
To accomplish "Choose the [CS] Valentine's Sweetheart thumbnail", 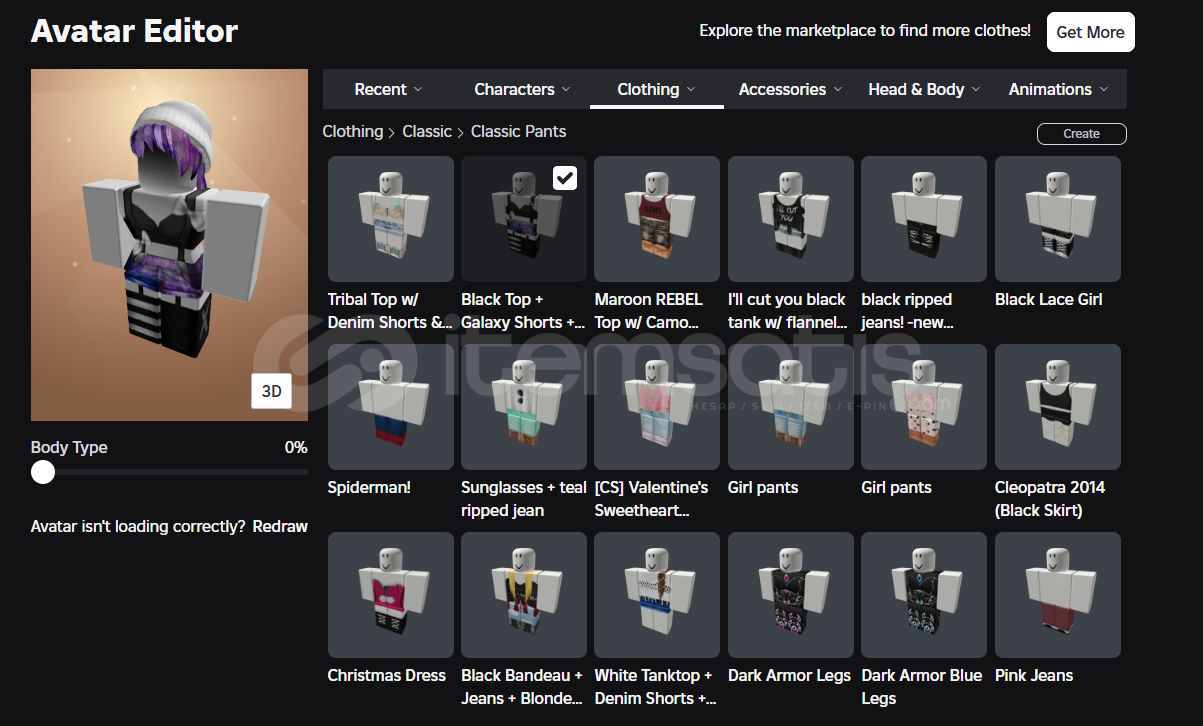I will pos(657,407).
